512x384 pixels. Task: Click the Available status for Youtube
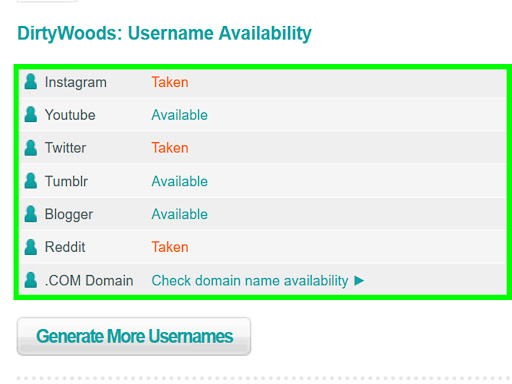(180, 115)
